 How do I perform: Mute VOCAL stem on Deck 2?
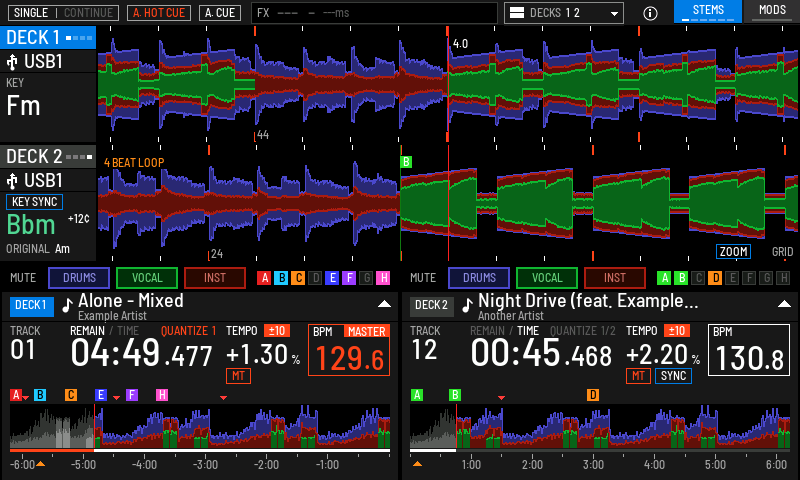coord(547,278)
